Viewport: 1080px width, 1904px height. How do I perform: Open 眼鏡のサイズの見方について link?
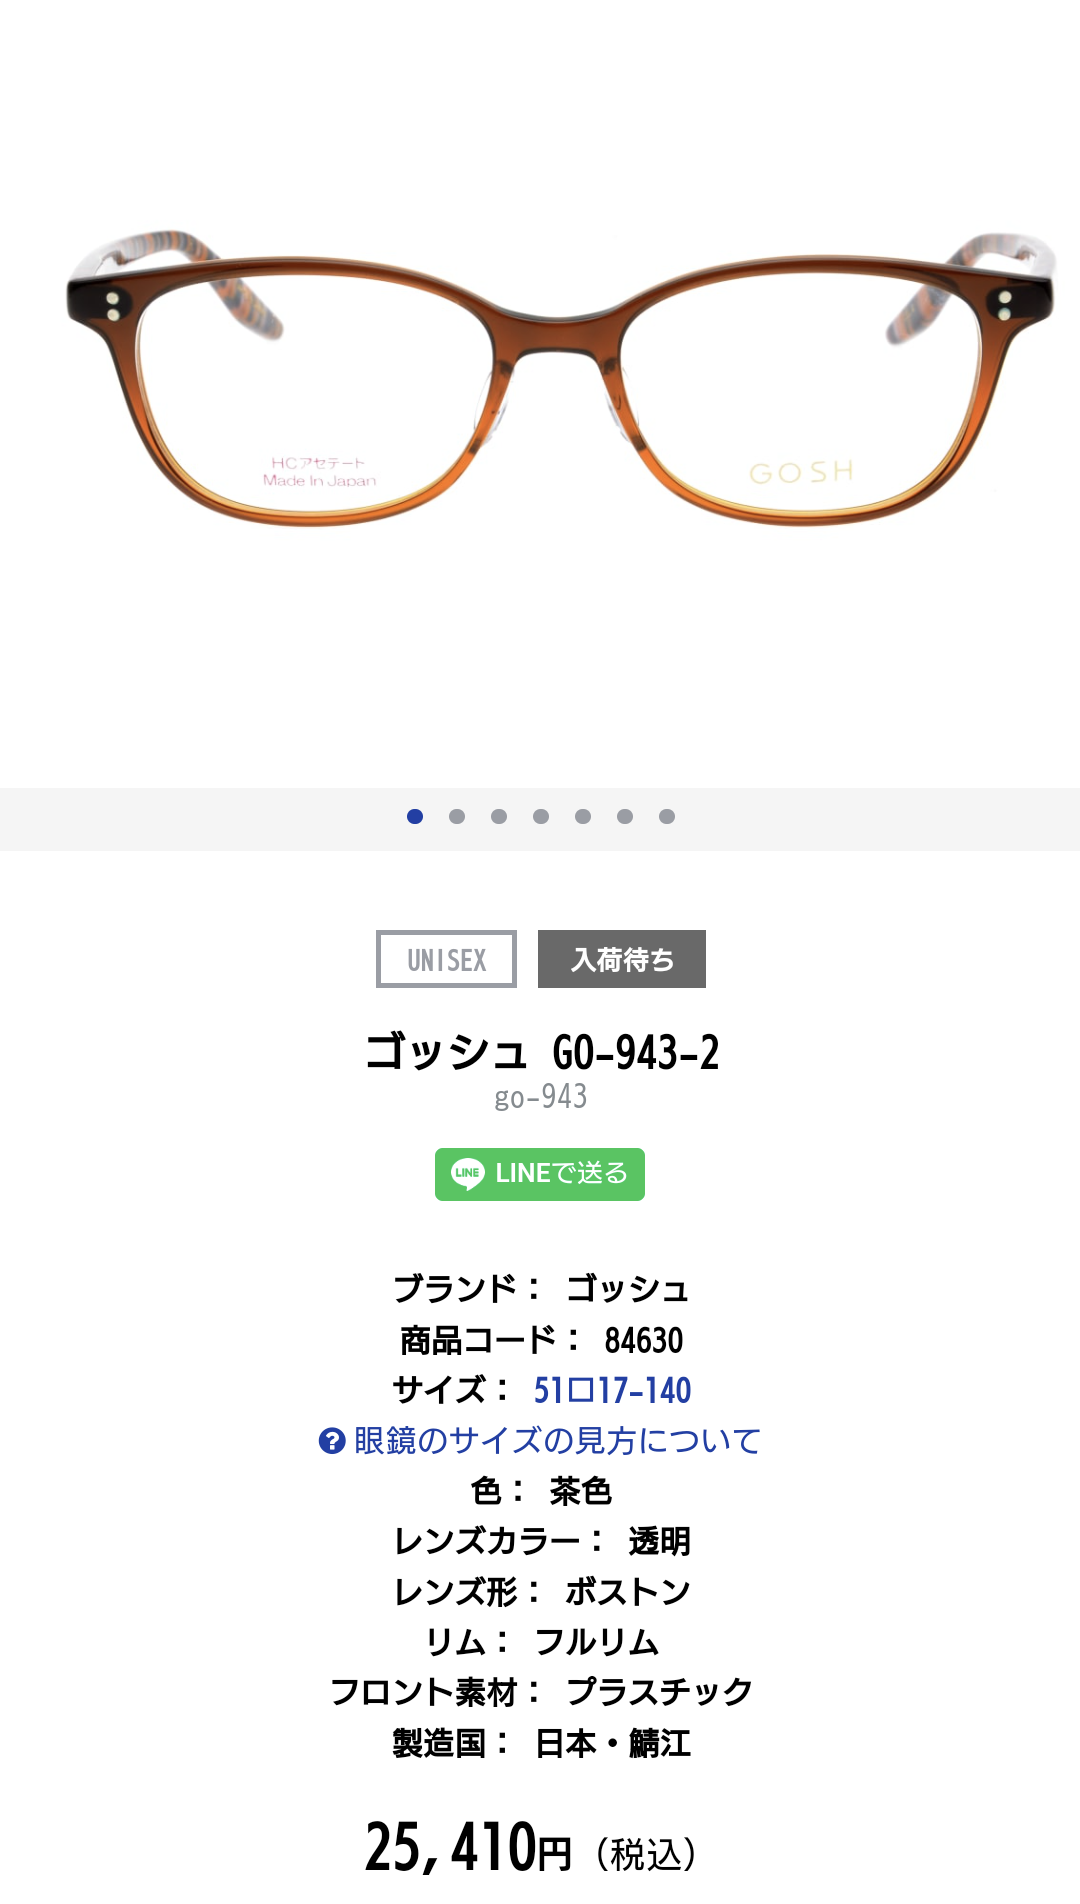[x=557, y=1441]
